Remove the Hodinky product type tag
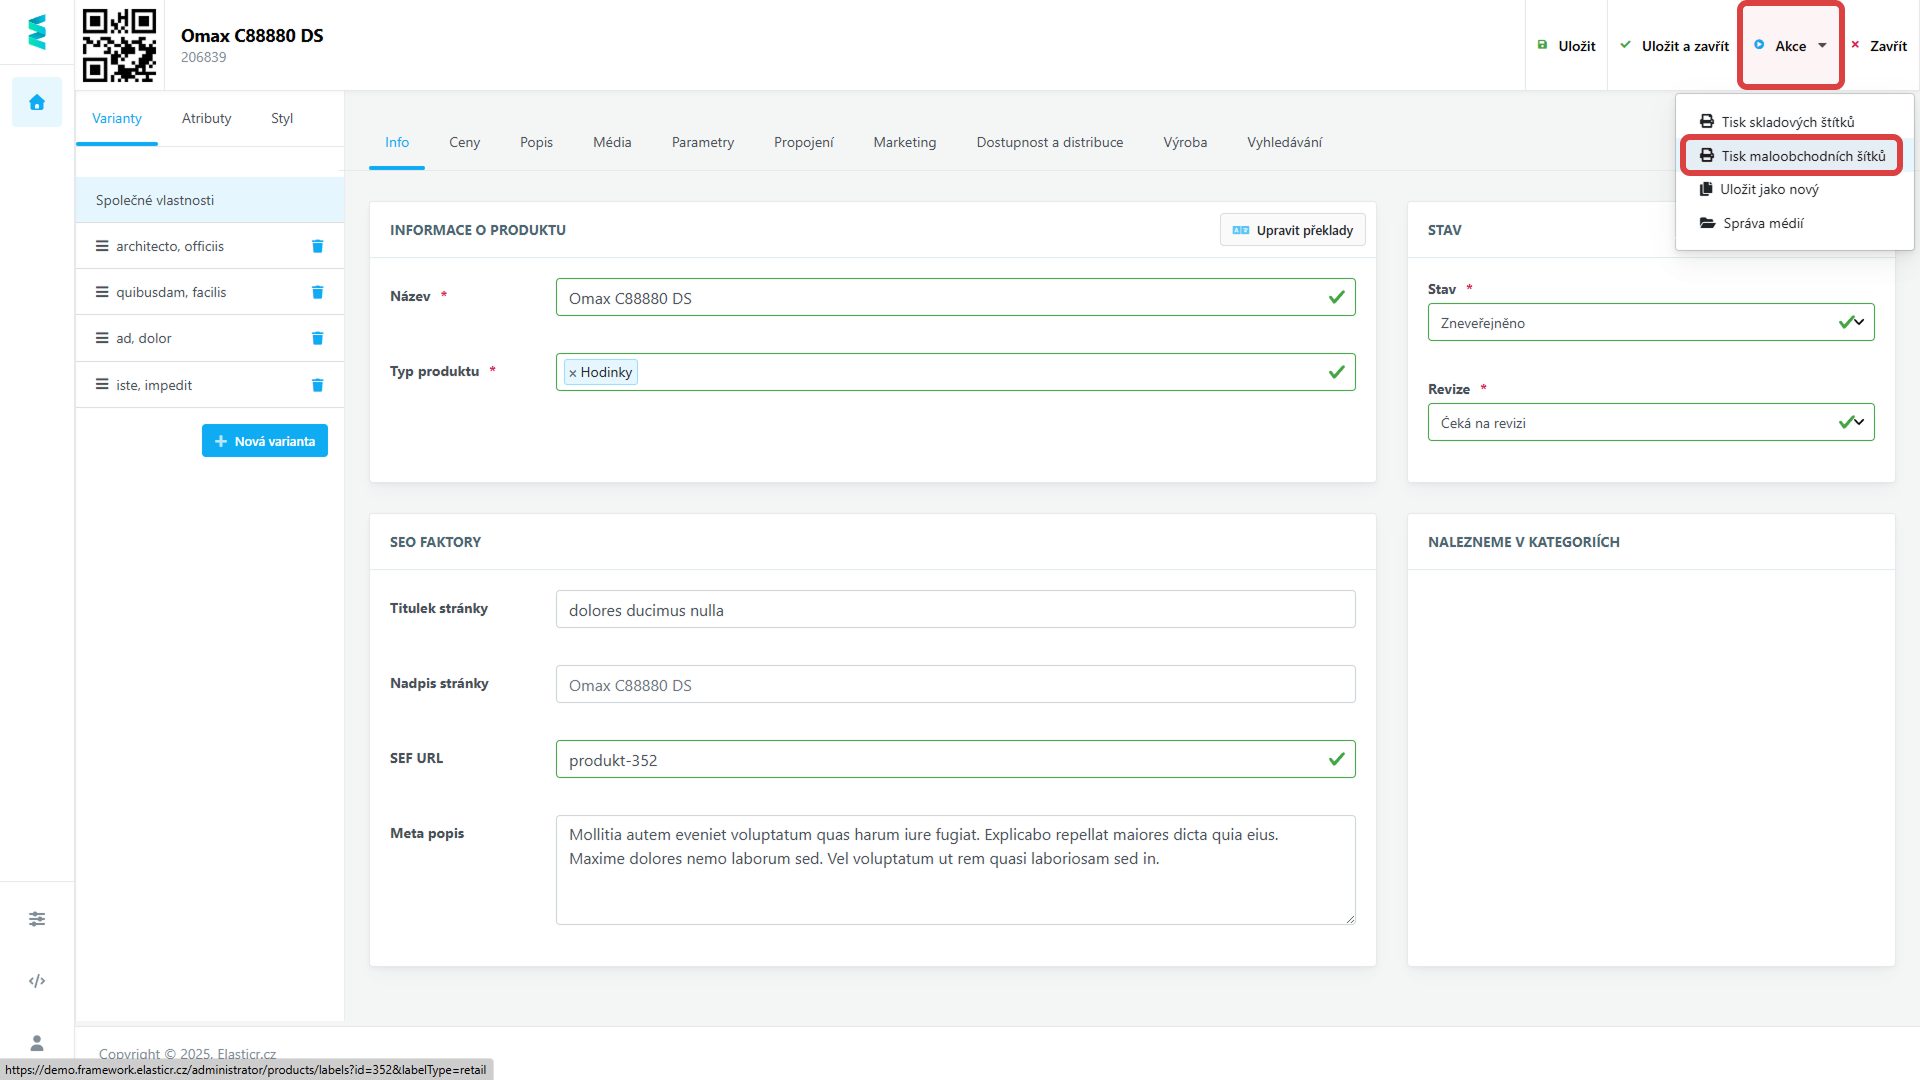The image size is (1920, 1080). coord(573,373)
